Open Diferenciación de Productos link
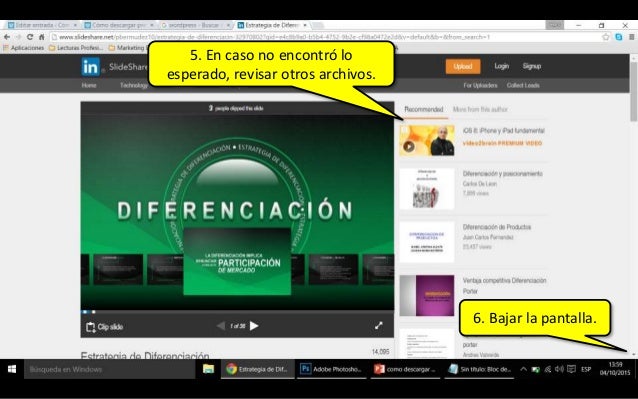638x399 pixels. click(497, 227)
